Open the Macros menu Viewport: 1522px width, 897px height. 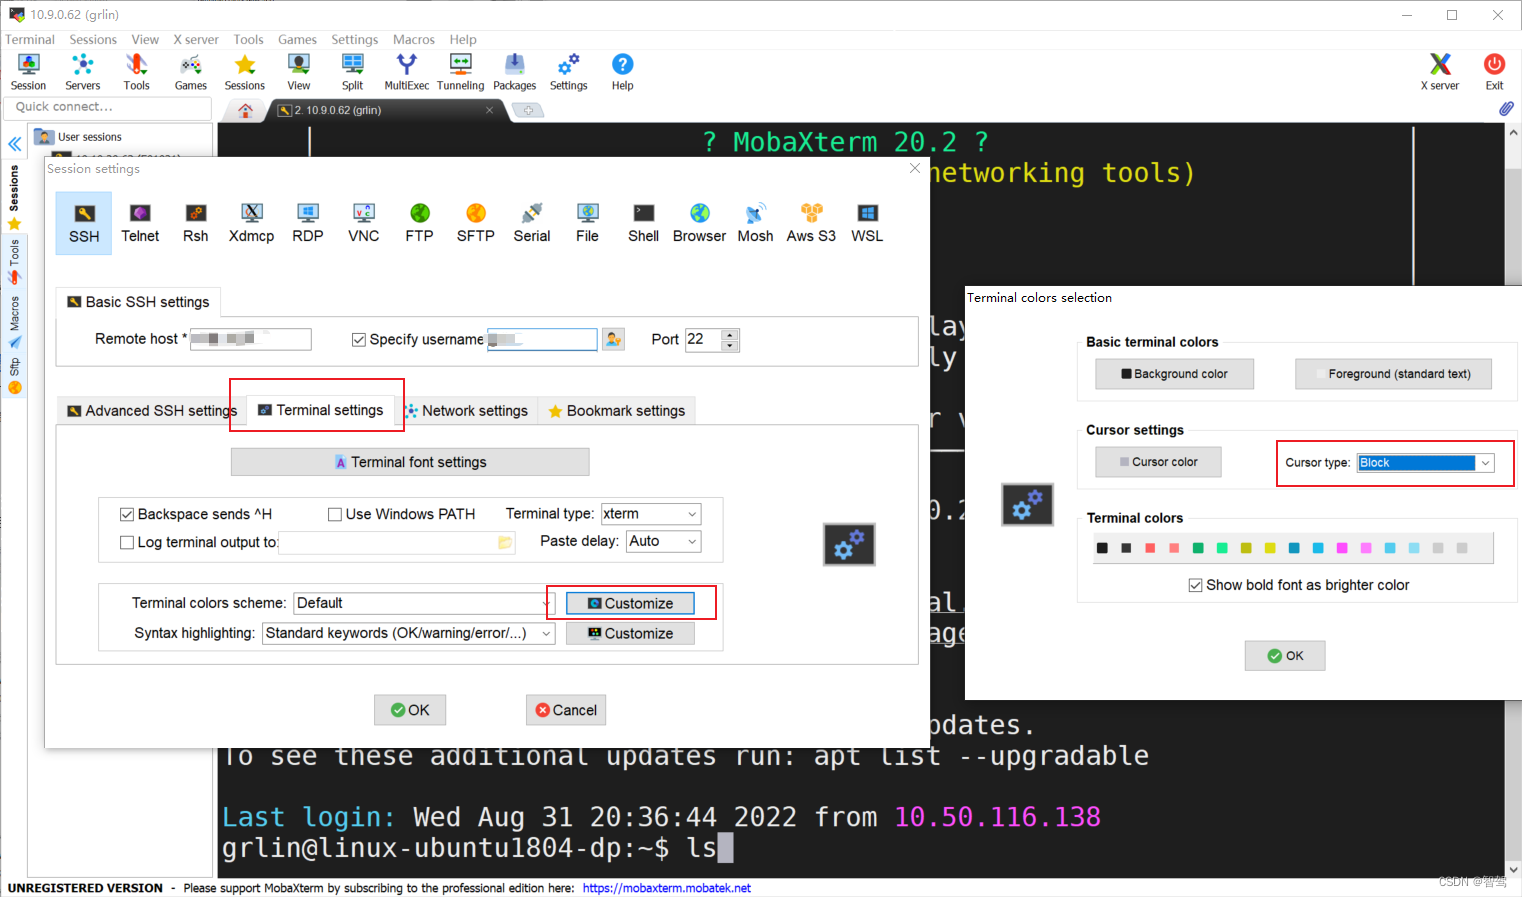click(414, 39)
